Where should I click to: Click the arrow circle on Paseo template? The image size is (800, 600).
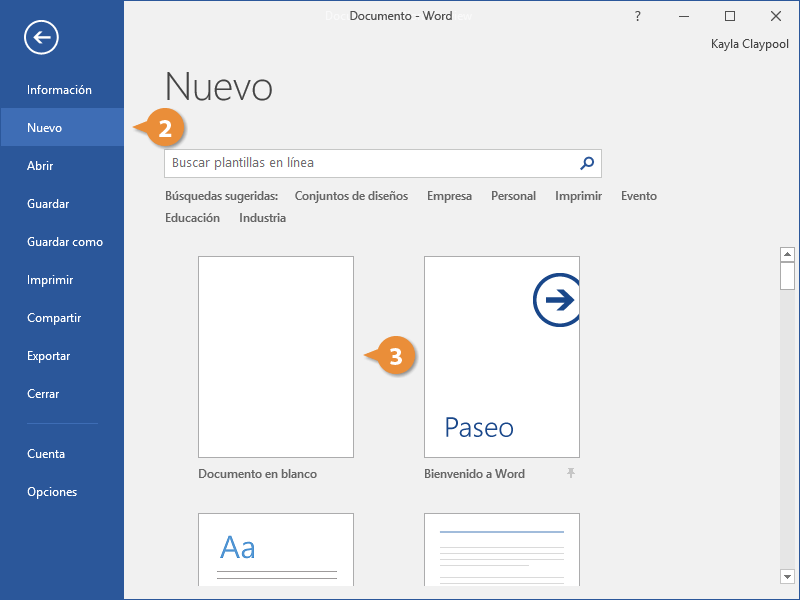pyautogui.click(x=557, y=300)
